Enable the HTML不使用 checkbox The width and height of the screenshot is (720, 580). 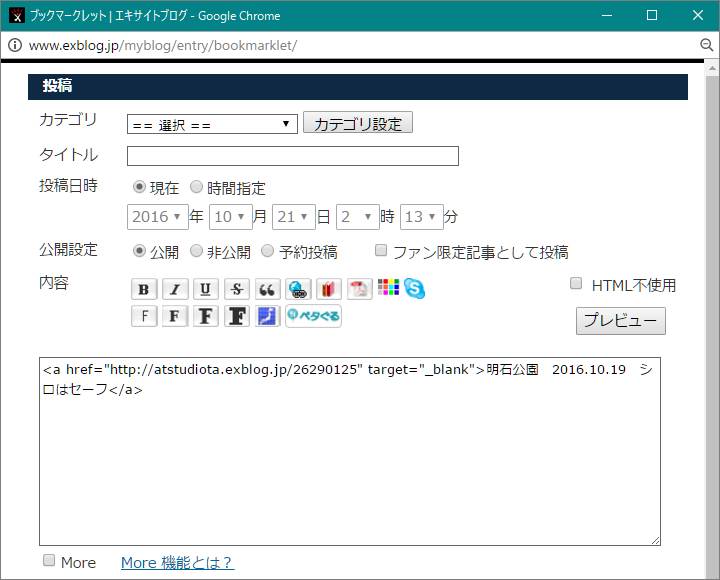click(576, 284)
